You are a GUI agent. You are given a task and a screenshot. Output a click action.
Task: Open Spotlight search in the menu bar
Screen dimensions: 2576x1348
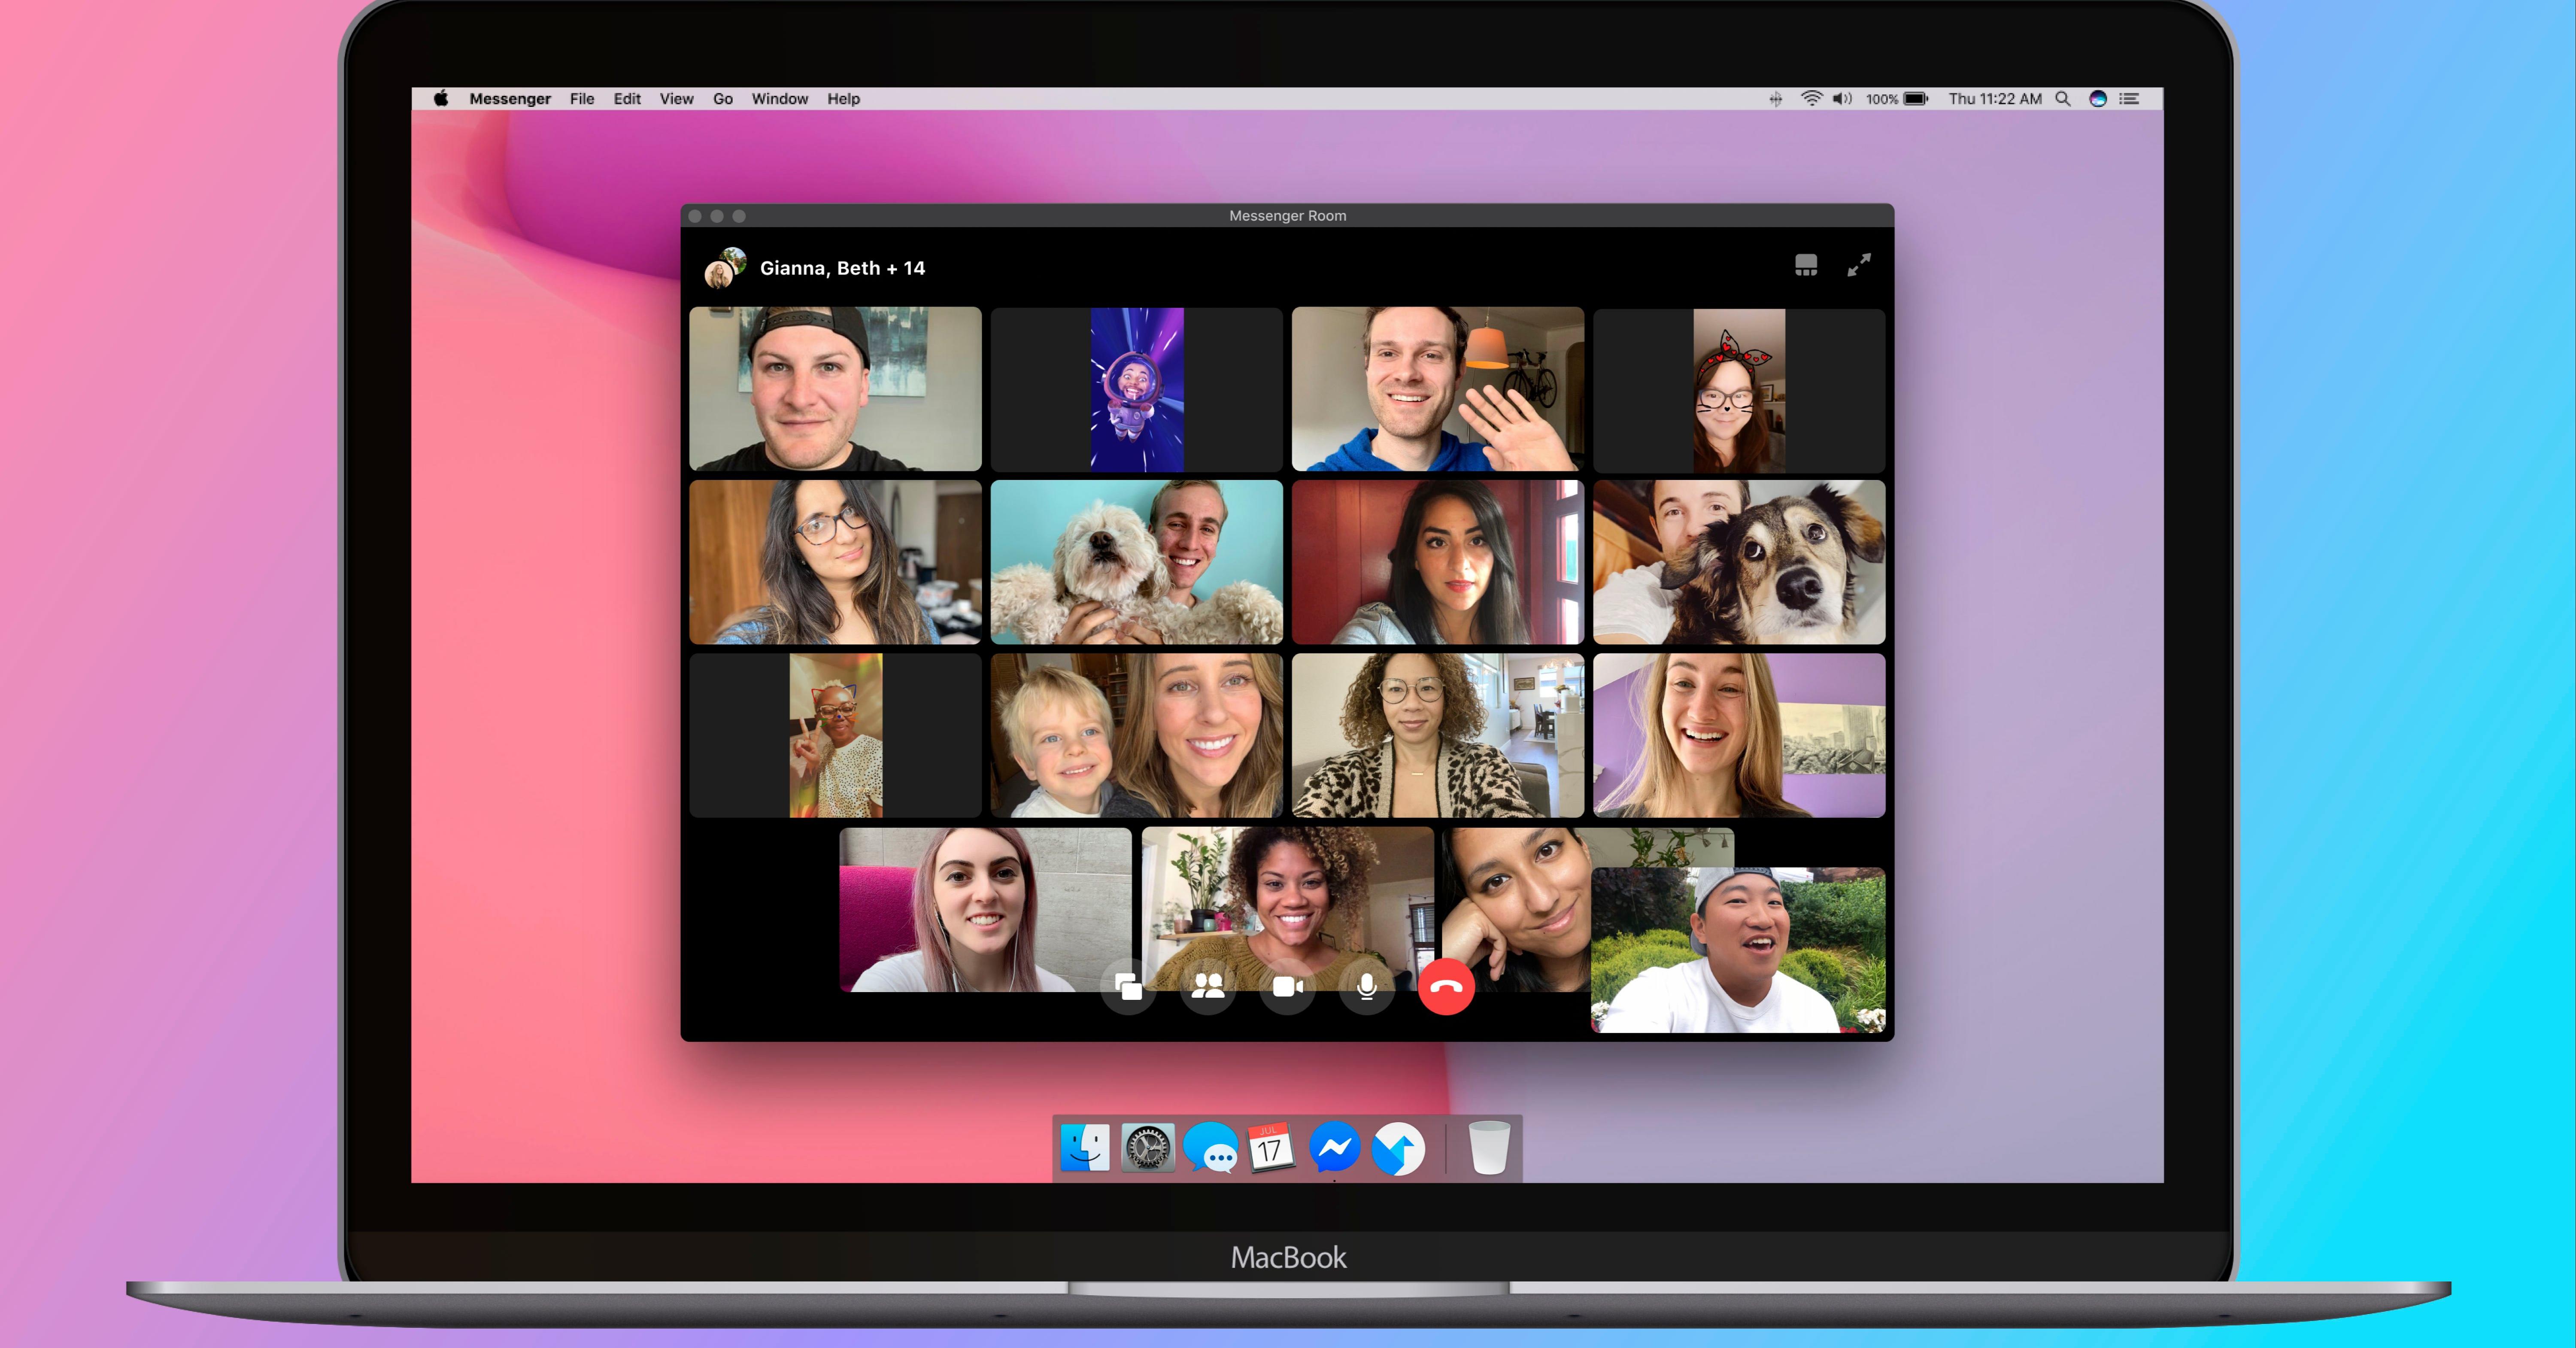tap(2062, 99)
